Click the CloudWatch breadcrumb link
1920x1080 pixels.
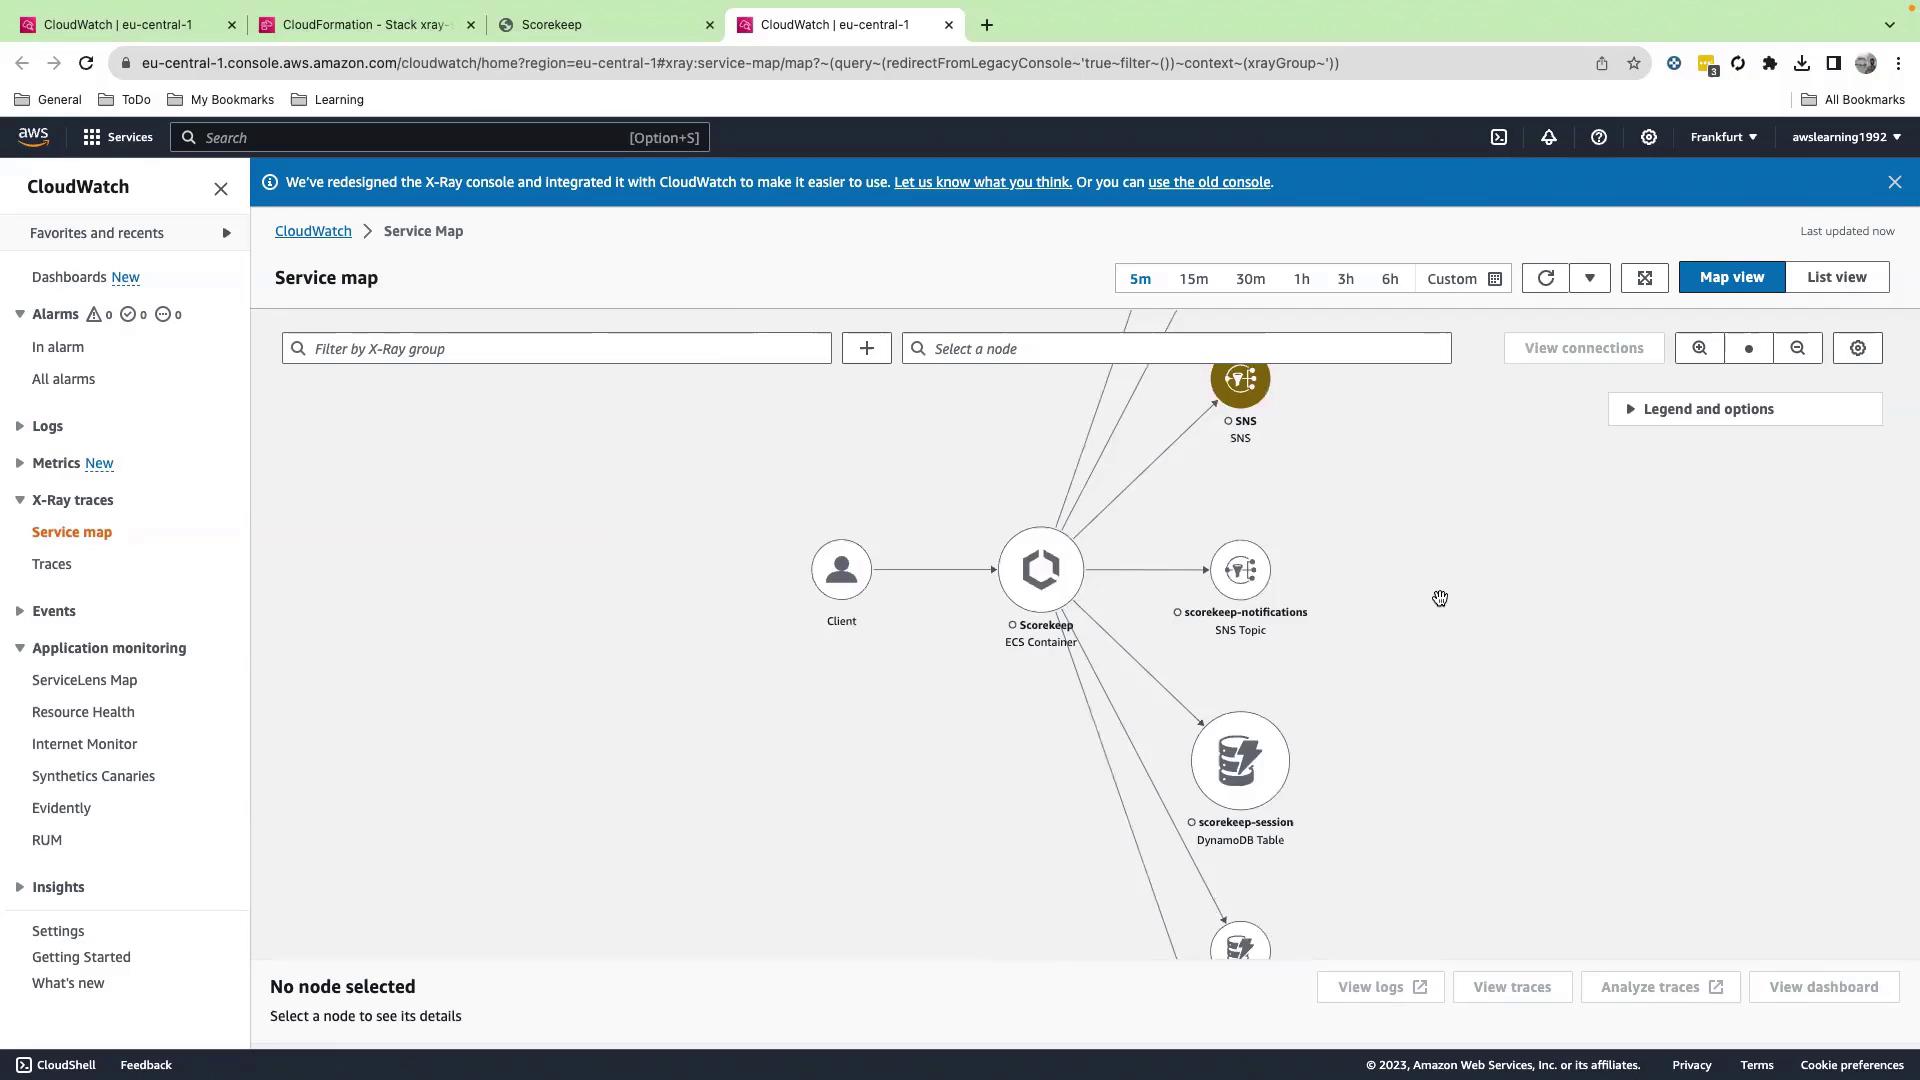313,231
